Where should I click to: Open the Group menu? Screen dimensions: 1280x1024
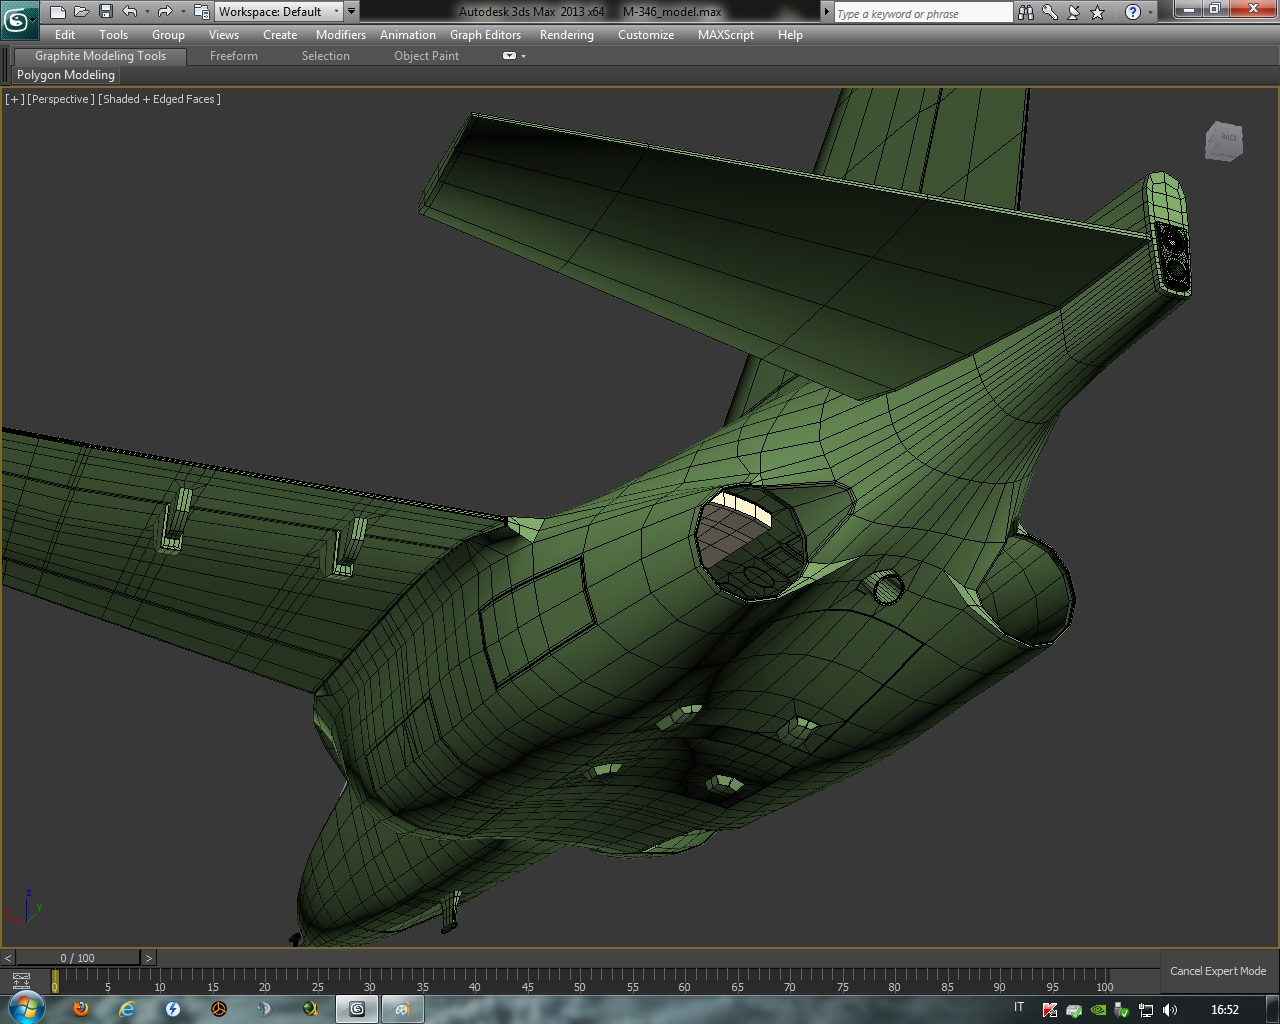coord(168,35)
